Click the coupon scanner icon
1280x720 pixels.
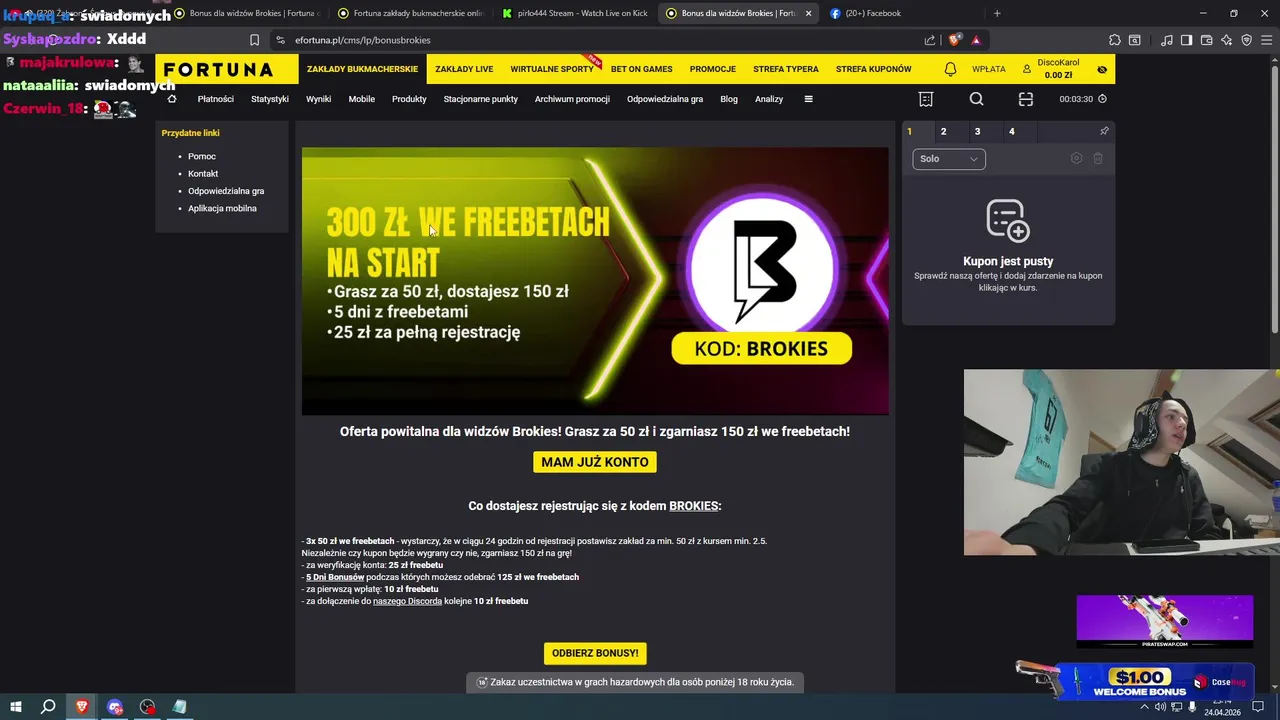coord(1026,99)
